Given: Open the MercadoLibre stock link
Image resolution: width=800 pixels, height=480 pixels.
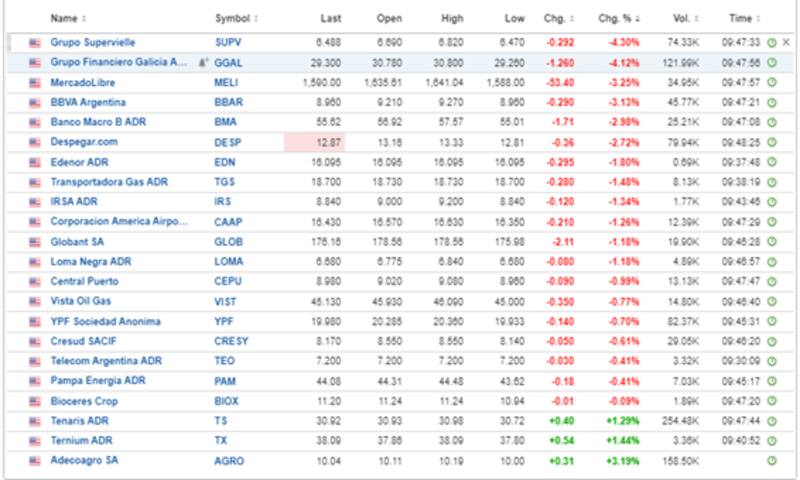Looking at the screenshot, I should pos(80,82).
